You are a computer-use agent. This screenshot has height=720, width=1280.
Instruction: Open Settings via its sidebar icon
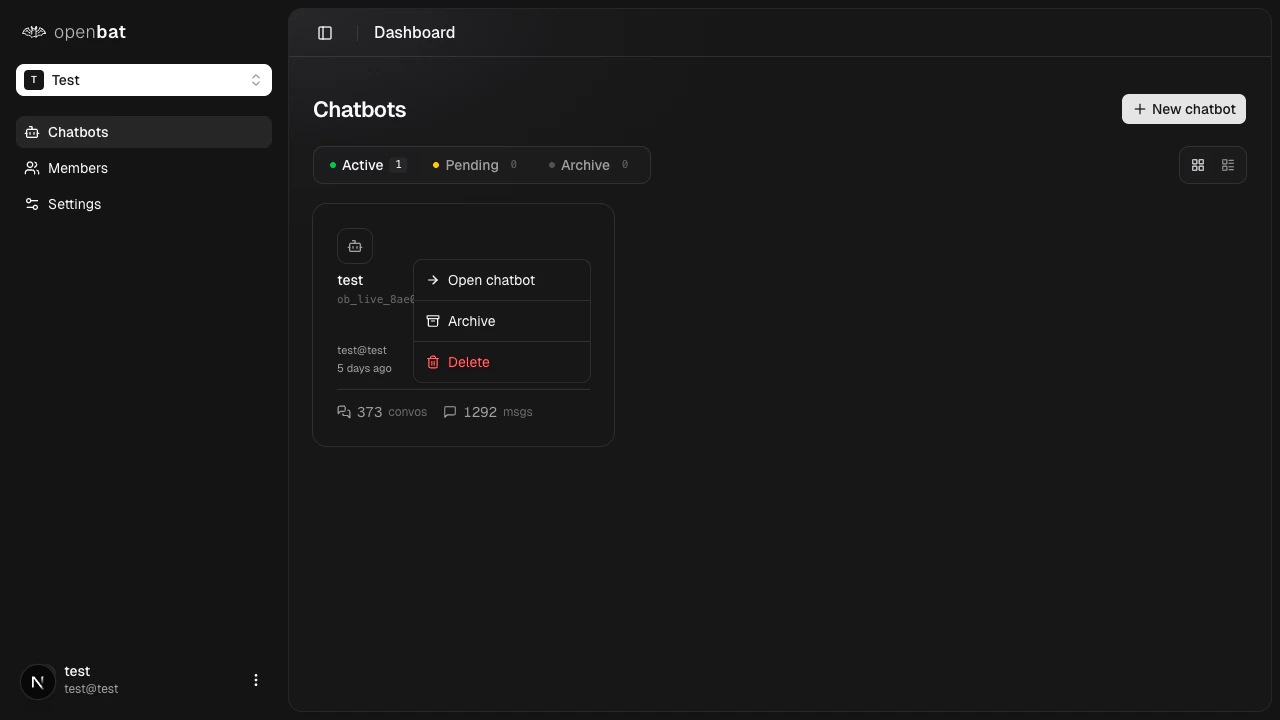pyautogui.click(x=31, y=204)
